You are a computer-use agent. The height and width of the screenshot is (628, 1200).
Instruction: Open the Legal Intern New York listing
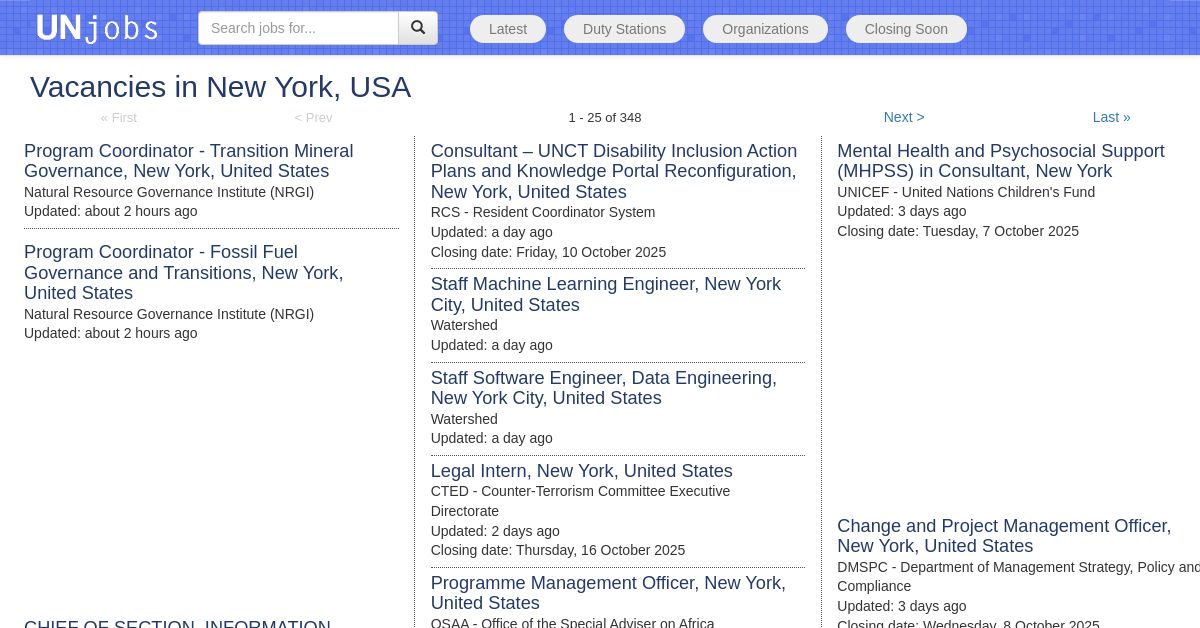tap(581, 471)
